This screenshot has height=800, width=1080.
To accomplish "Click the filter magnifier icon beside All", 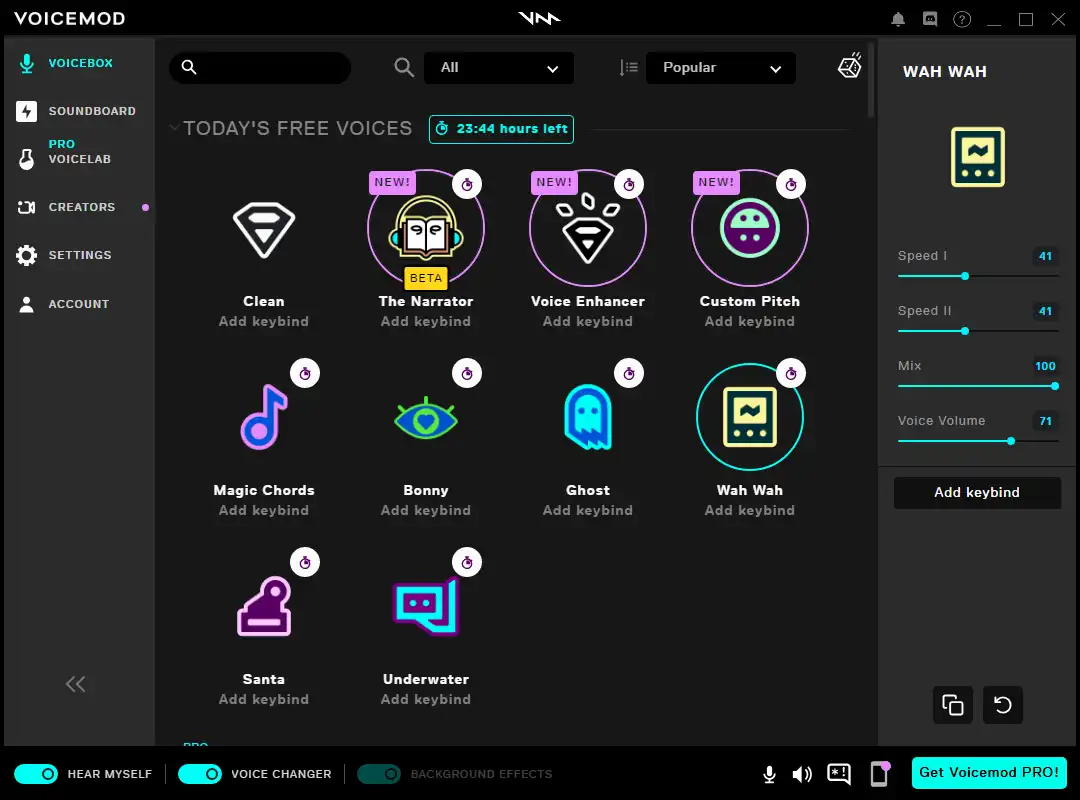I will tap(404, 68).
